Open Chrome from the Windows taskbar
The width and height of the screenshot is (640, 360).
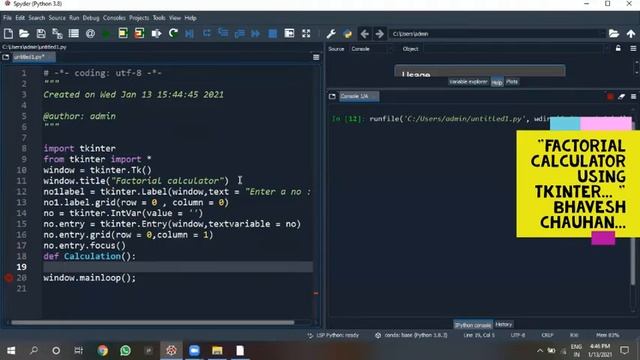[102, 350]
